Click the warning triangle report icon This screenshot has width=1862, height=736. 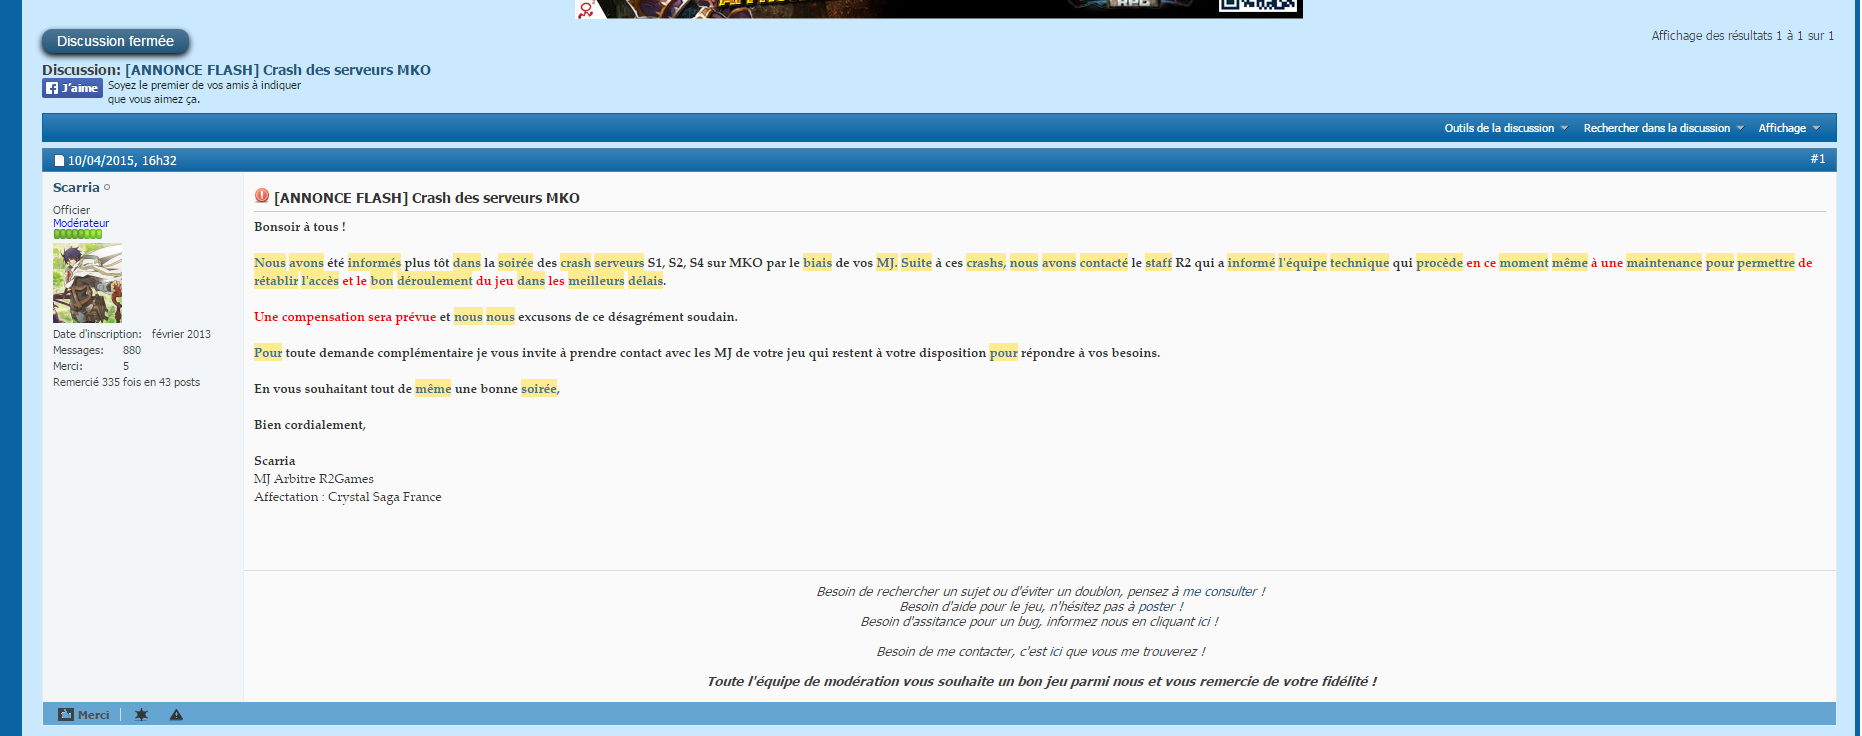(176, 714)
